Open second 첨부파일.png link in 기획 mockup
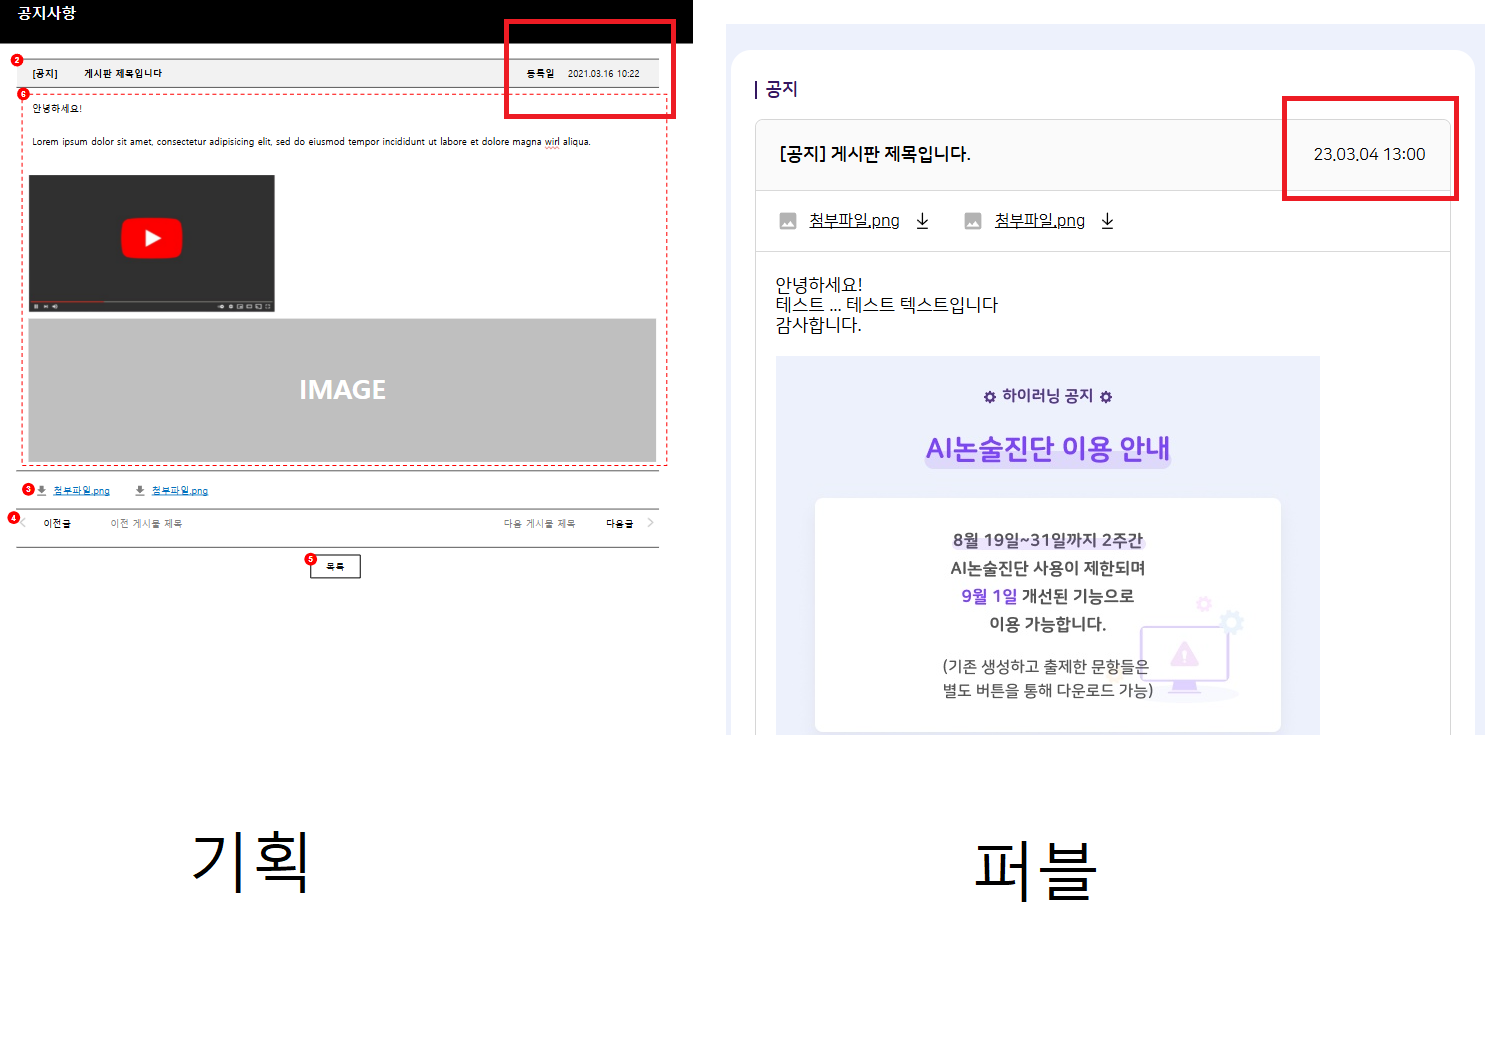1495x1040 pixels. tap(180, 491)
